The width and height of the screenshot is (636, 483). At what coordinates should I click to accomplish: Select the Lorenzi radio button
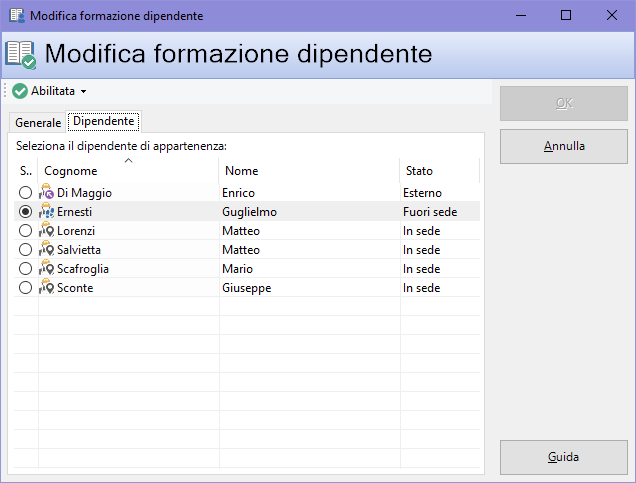[25, 230]
